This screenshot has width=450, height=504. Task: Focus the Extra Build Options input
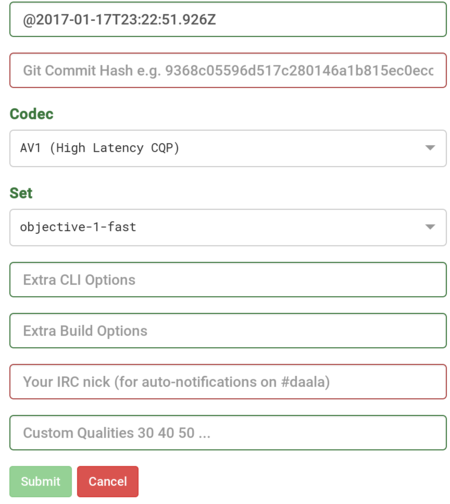click(x=228, y=331)
